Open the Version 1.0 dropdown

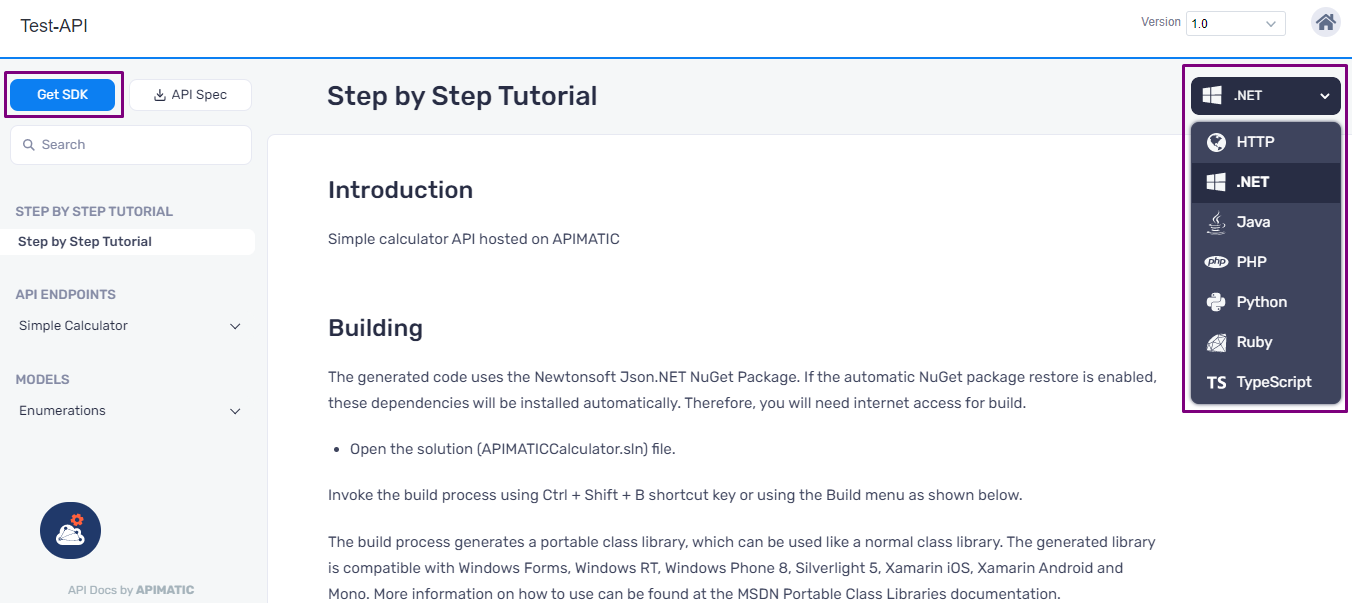[1236, 23]
